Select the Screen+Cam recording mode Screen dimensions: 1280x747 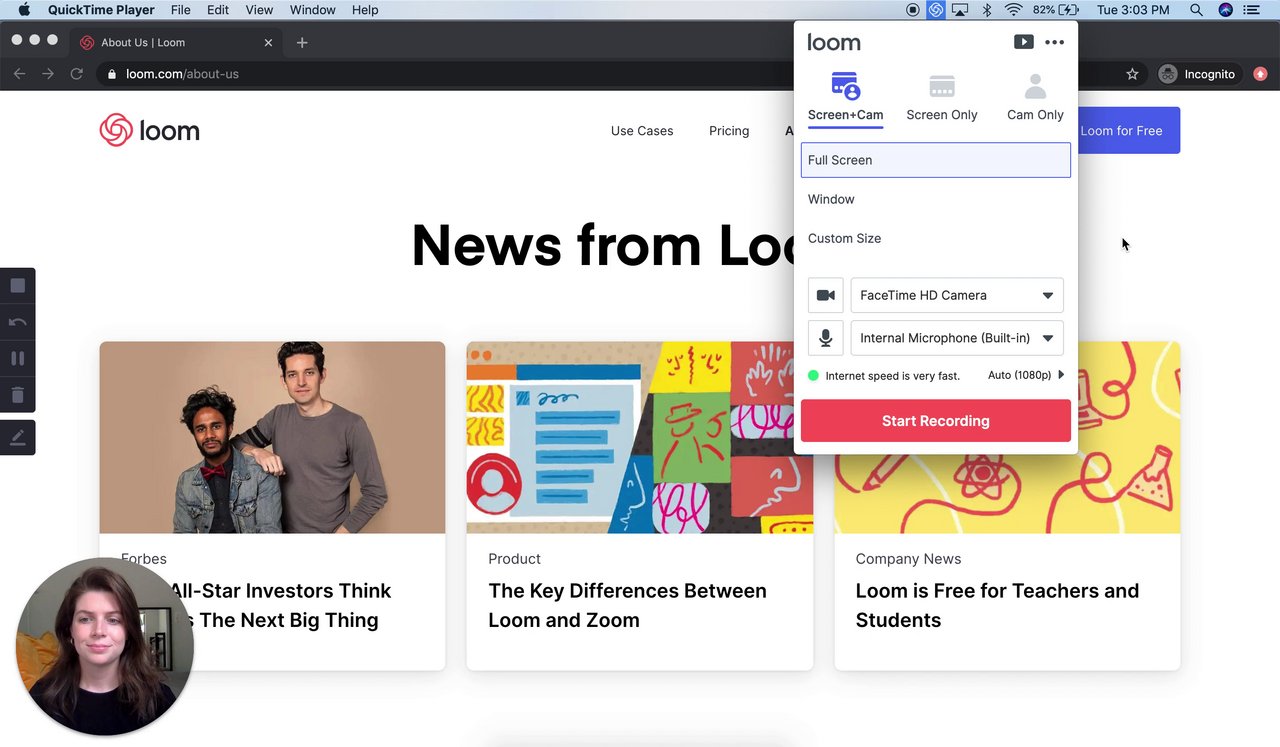[x=845, y=97]
